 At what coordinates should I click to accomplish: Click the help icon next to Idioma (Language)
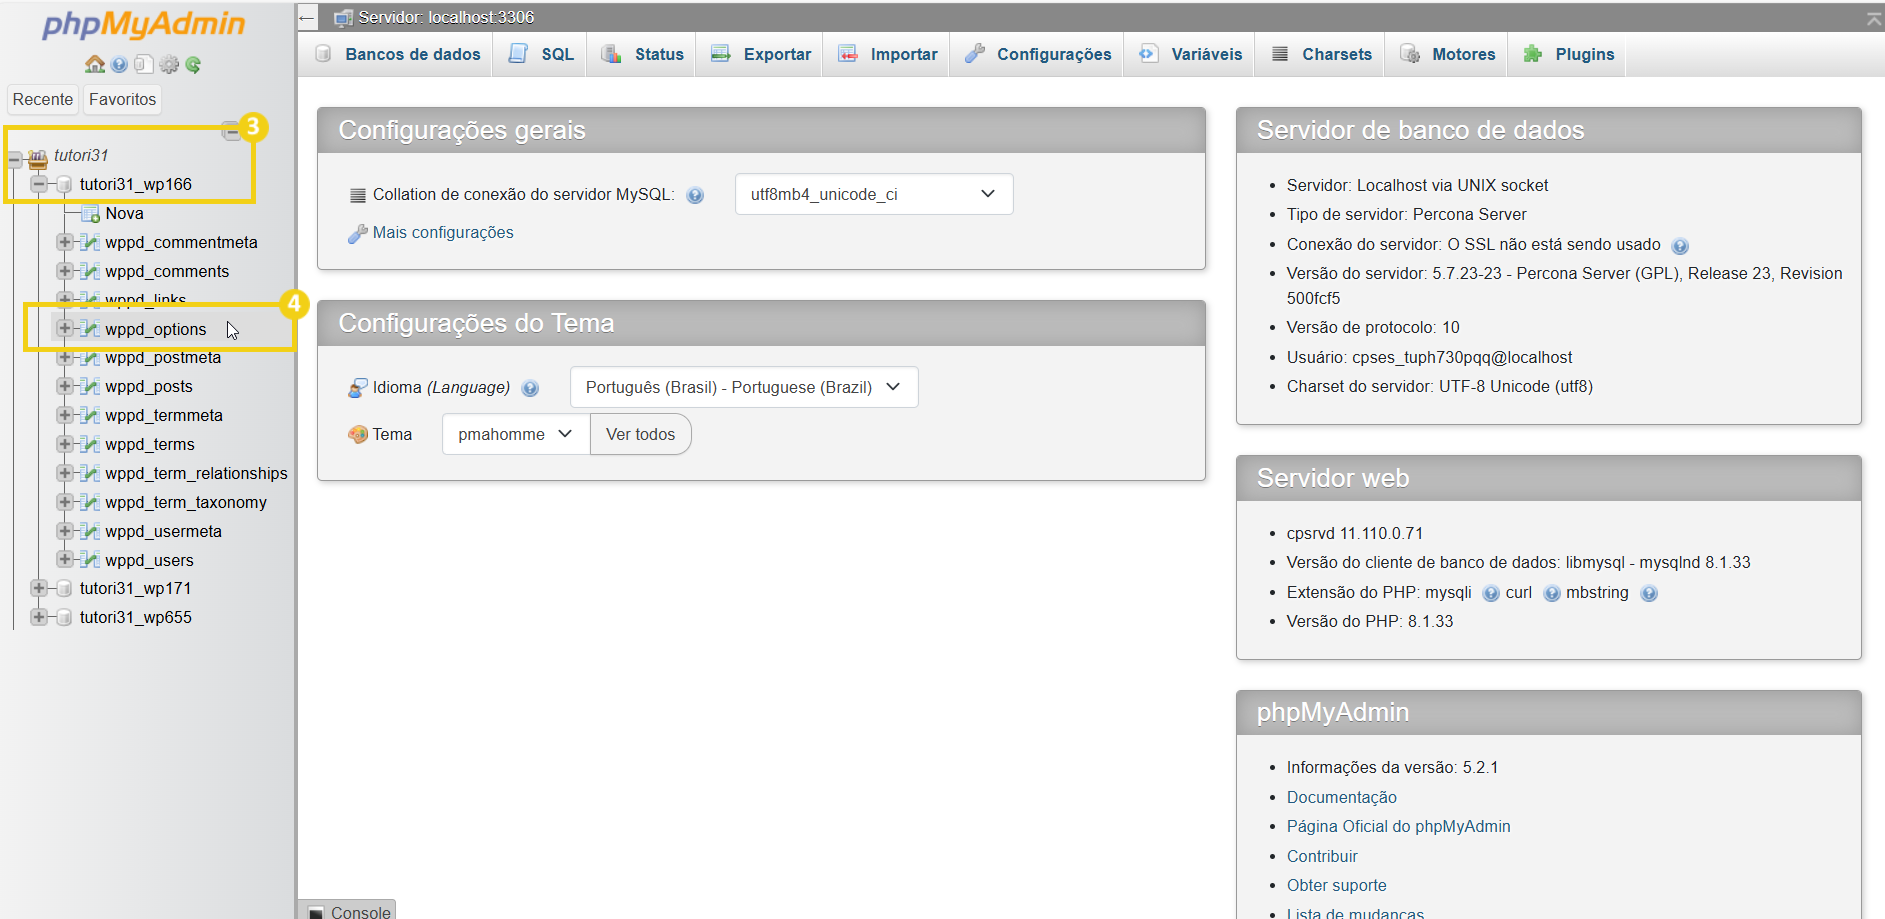coord(530,388)
